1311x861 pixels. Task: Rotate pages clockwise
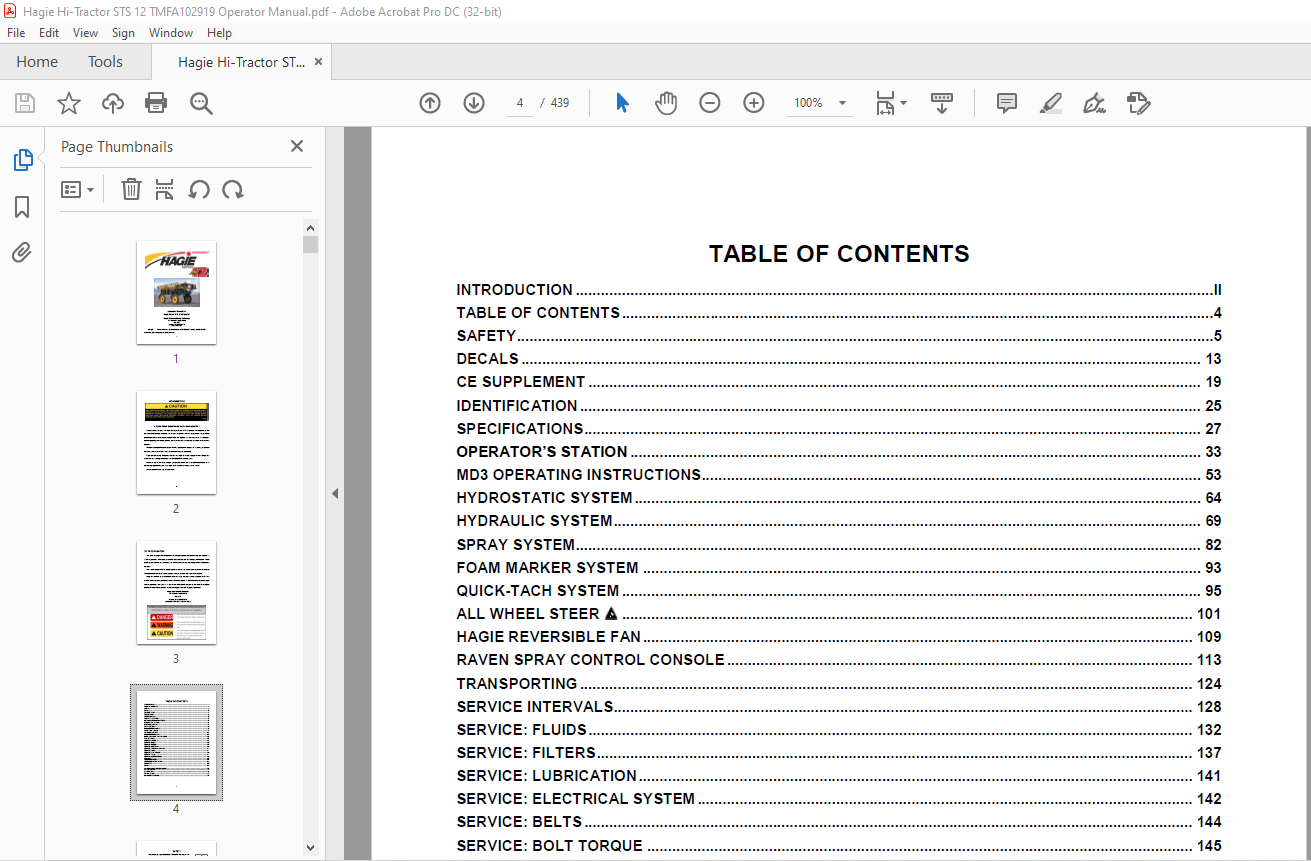point(233,189)
